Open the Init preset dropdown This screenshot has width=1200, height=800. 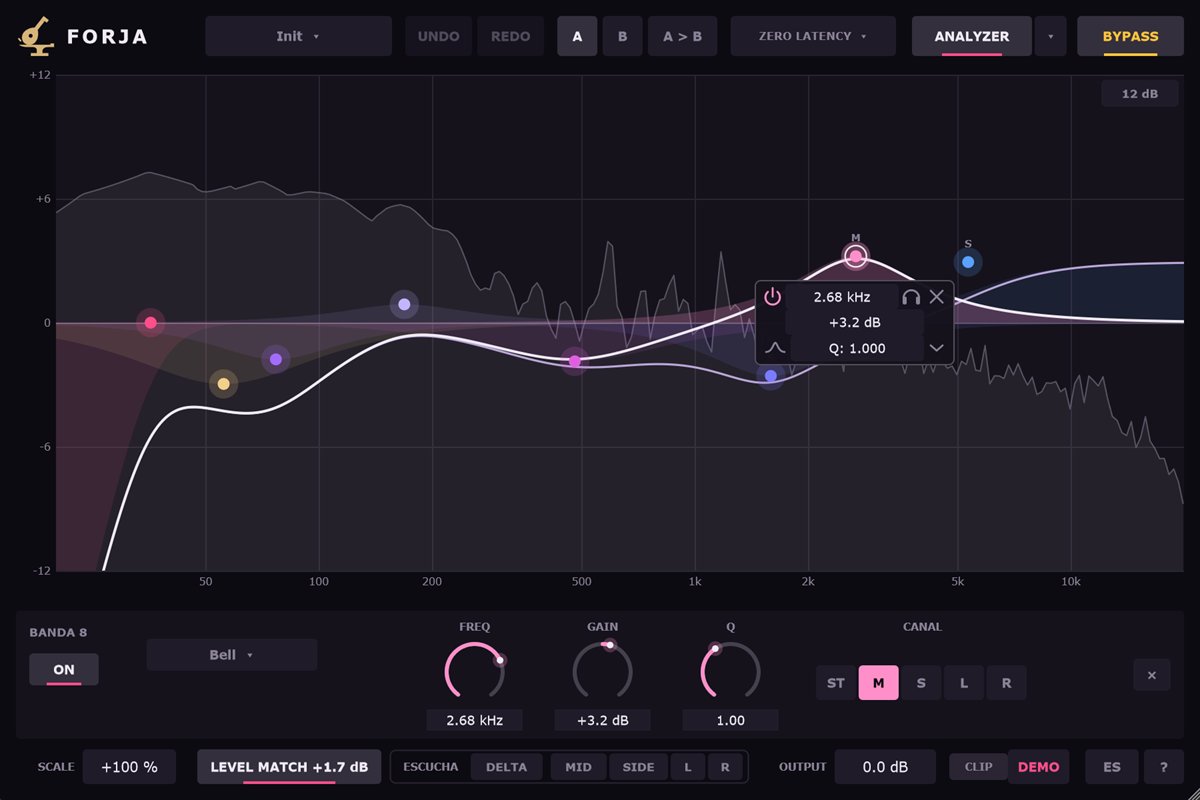pos(298,36)
